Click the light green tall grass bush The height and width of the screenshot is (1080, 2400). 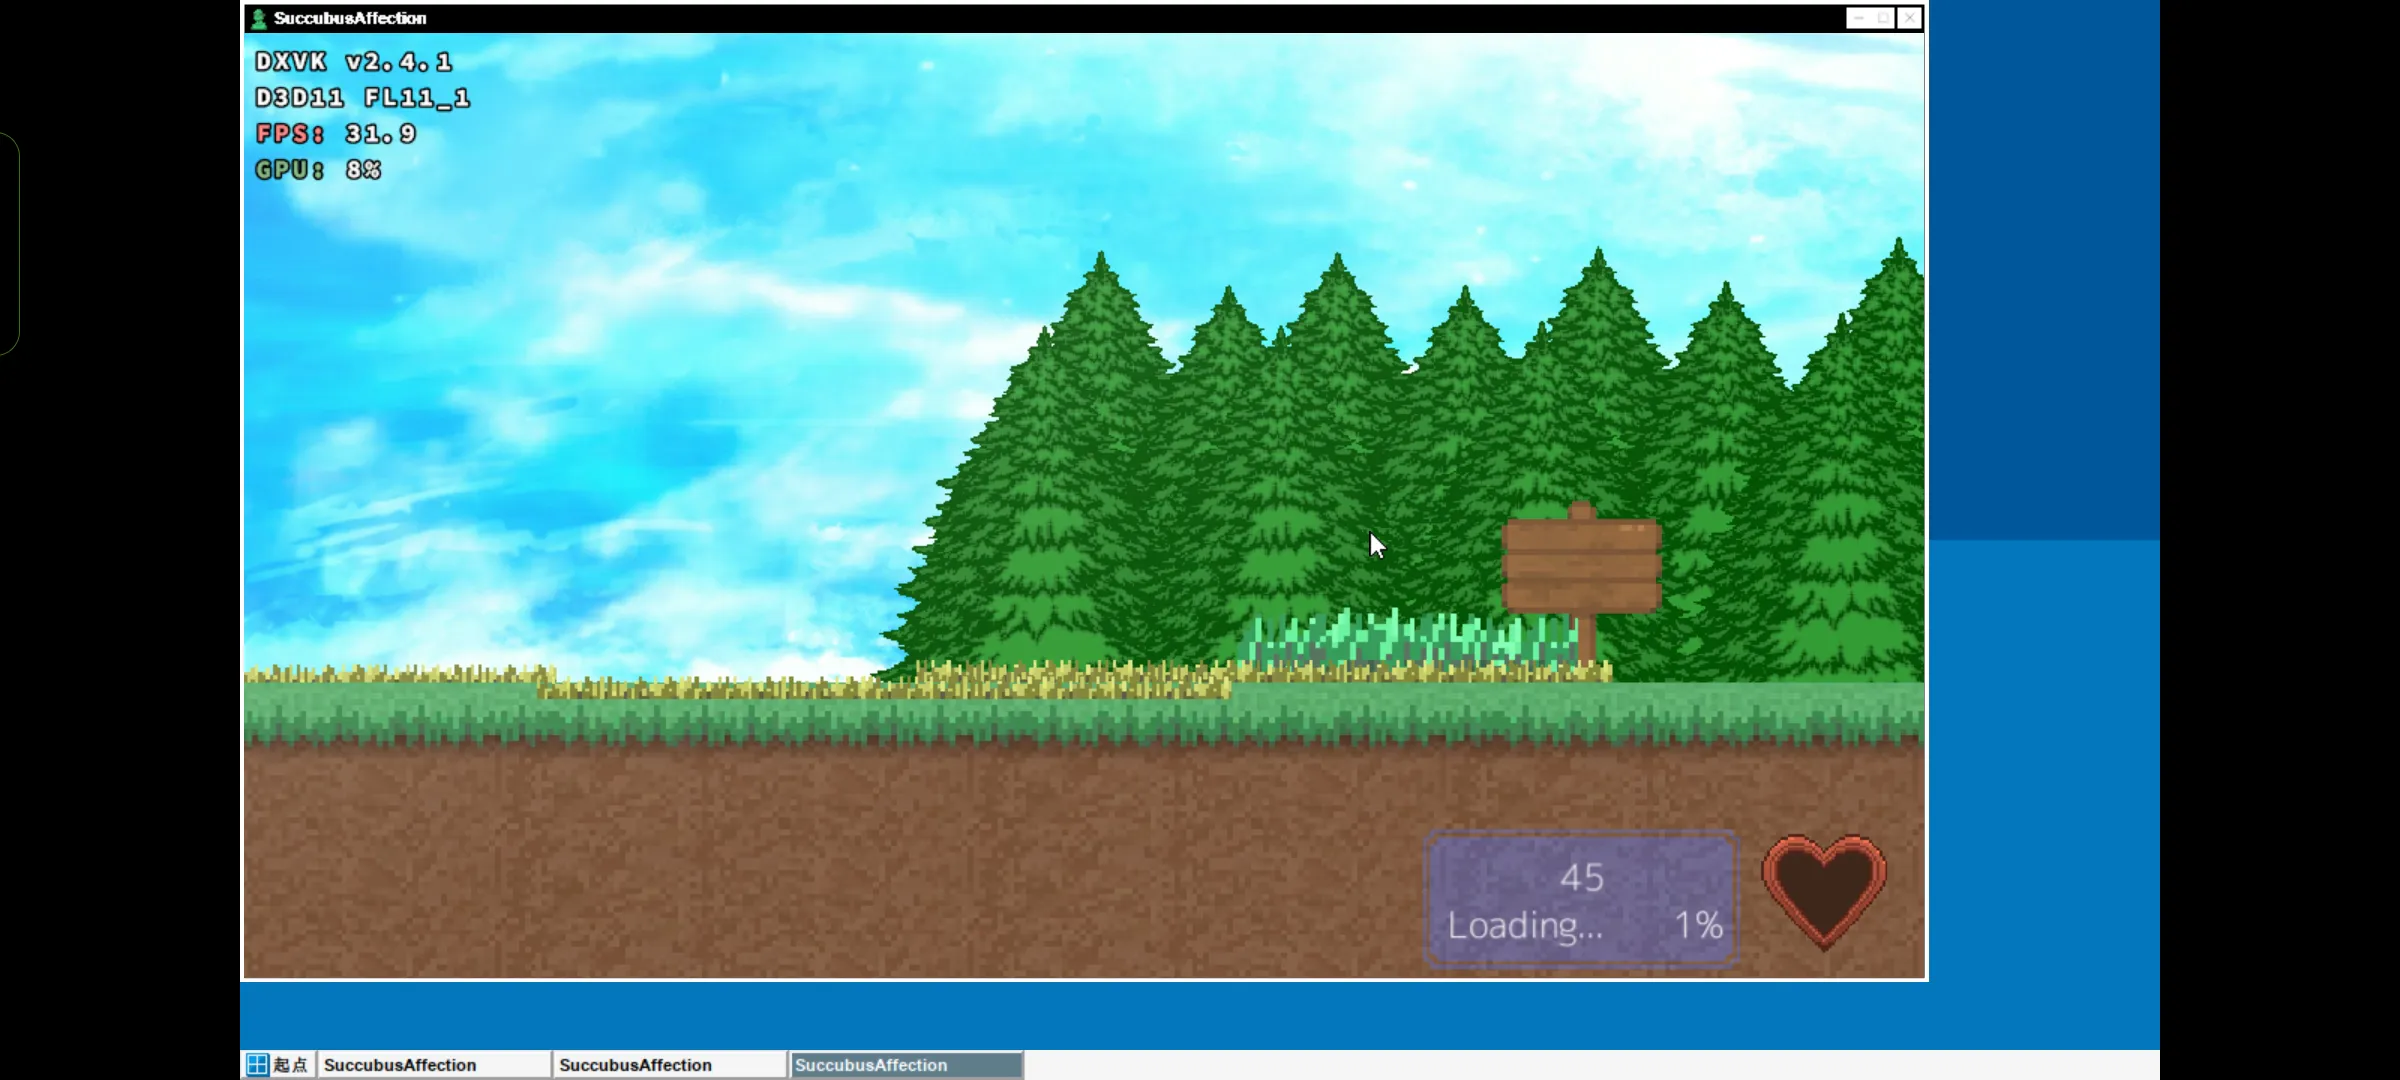click(x=1410, y=637)
